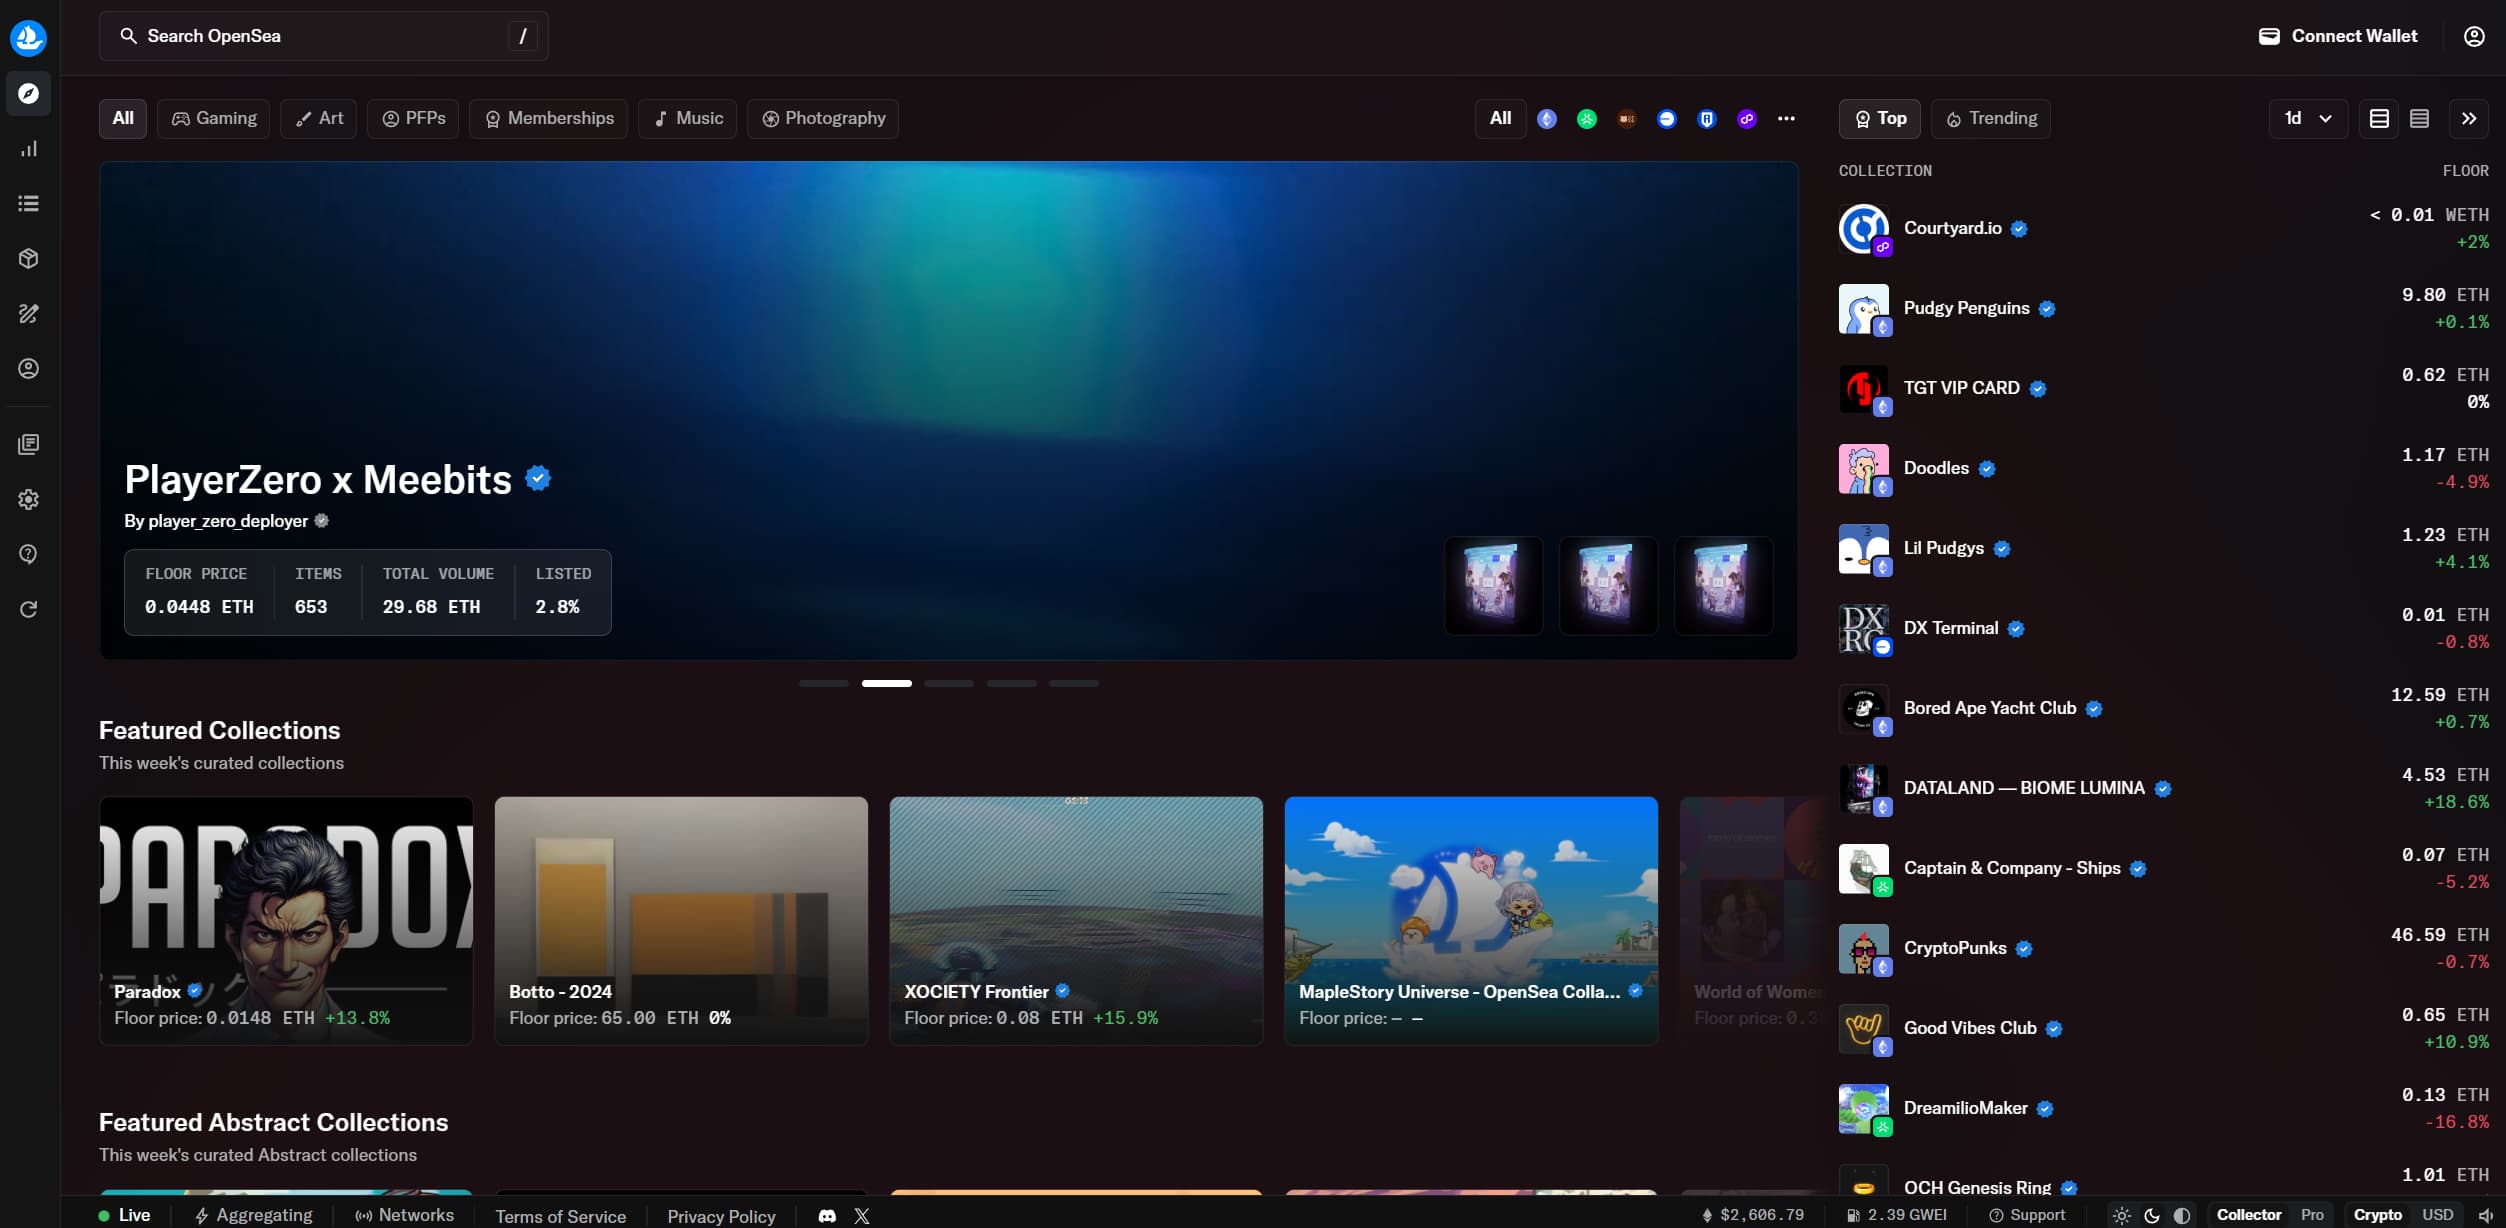2506x1228 pixels.
Task: Filter collections by the Ethereum chain icon
Action: pos(1547,118)
